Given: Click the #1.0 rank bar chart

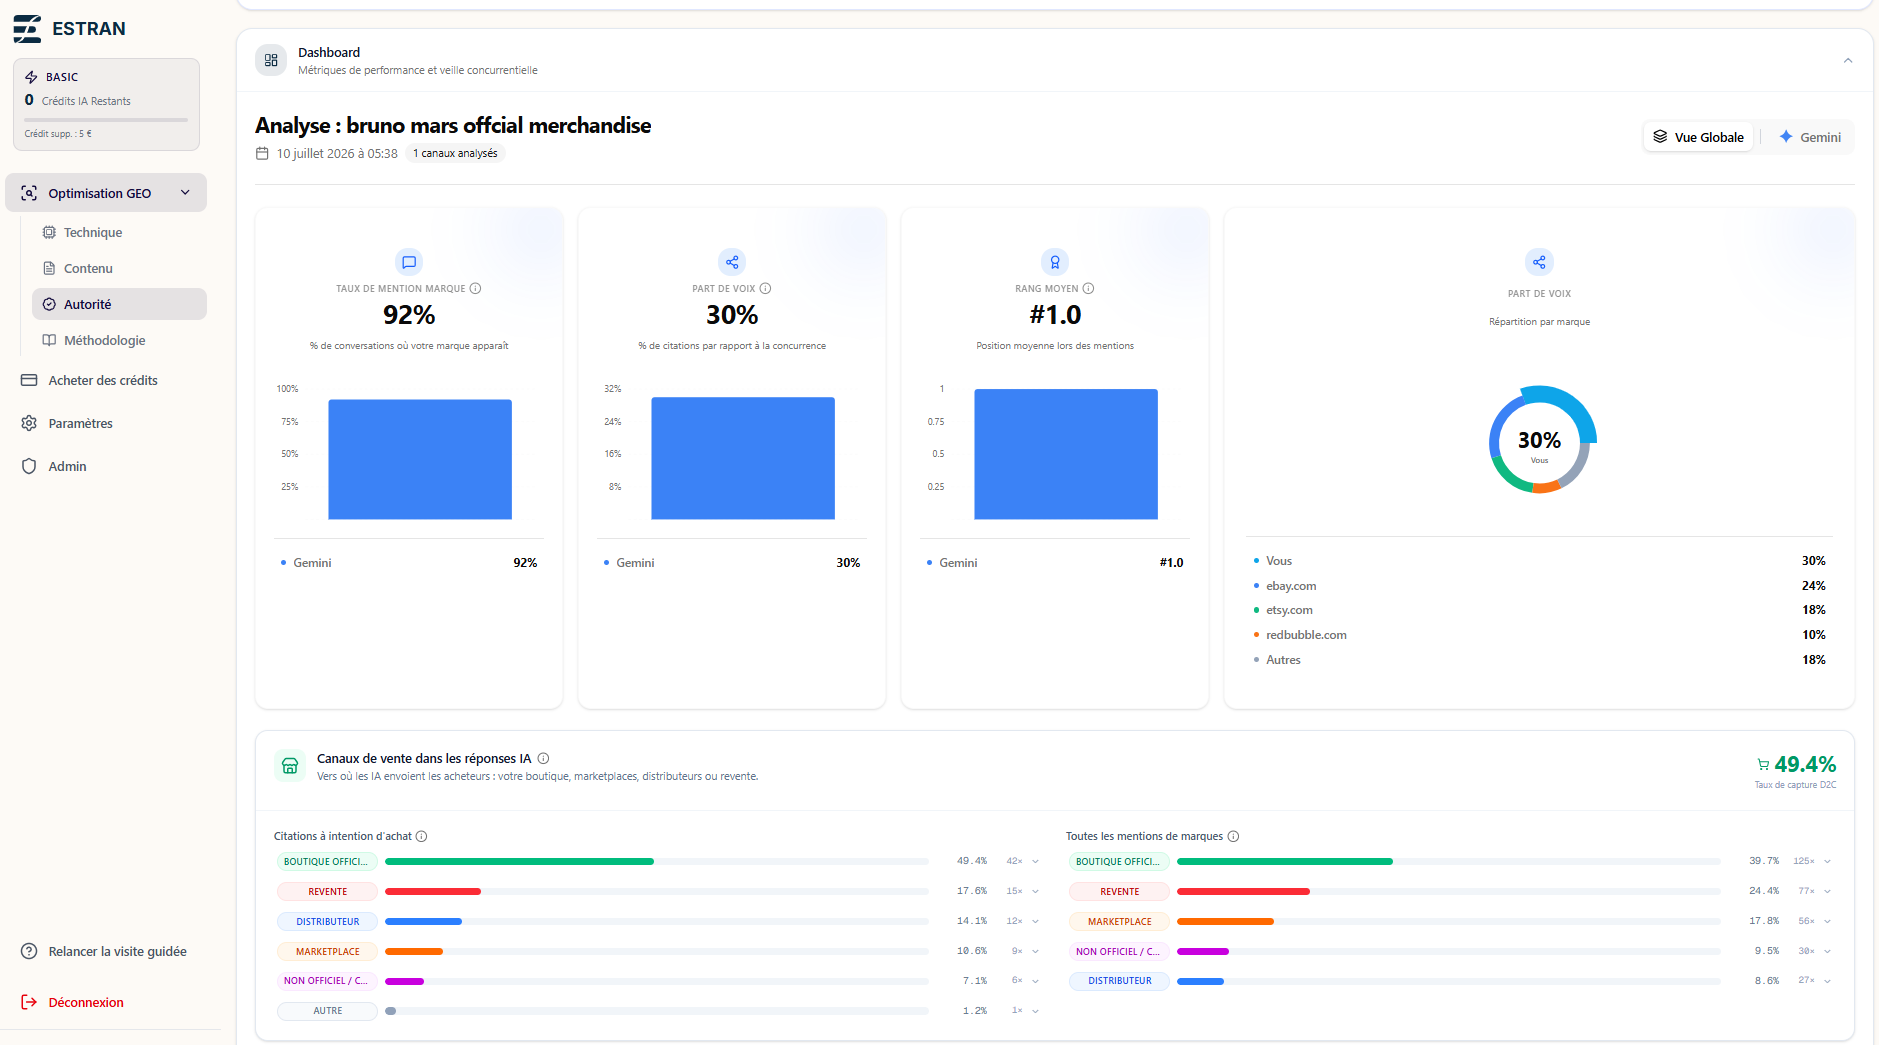Looking at the screenshot, I should 1066,454.
